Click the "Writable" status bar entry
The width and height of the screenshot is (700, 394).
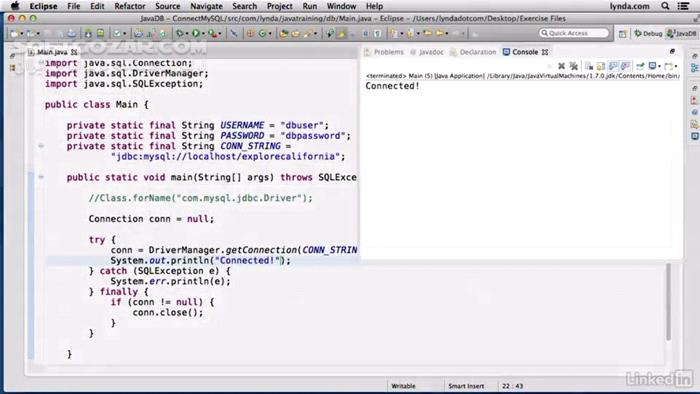pos(403,386)
